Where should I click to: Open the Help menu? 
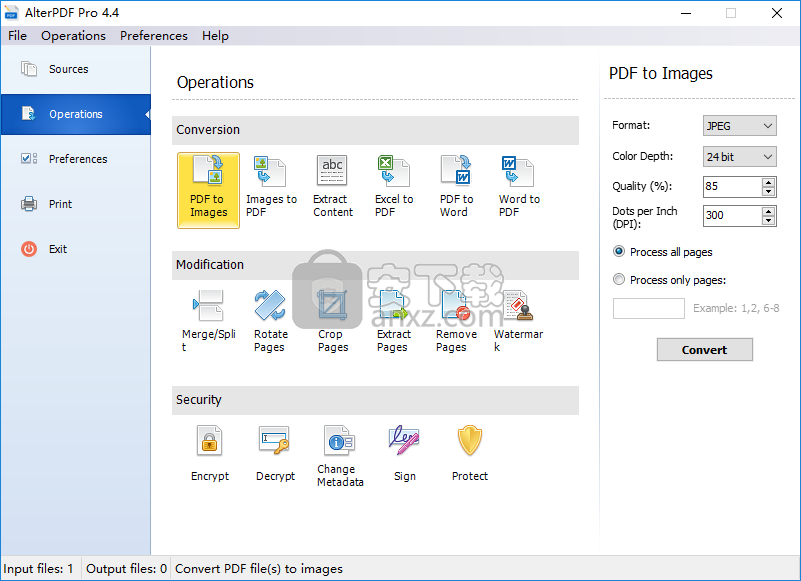click(x=215, y=36)
